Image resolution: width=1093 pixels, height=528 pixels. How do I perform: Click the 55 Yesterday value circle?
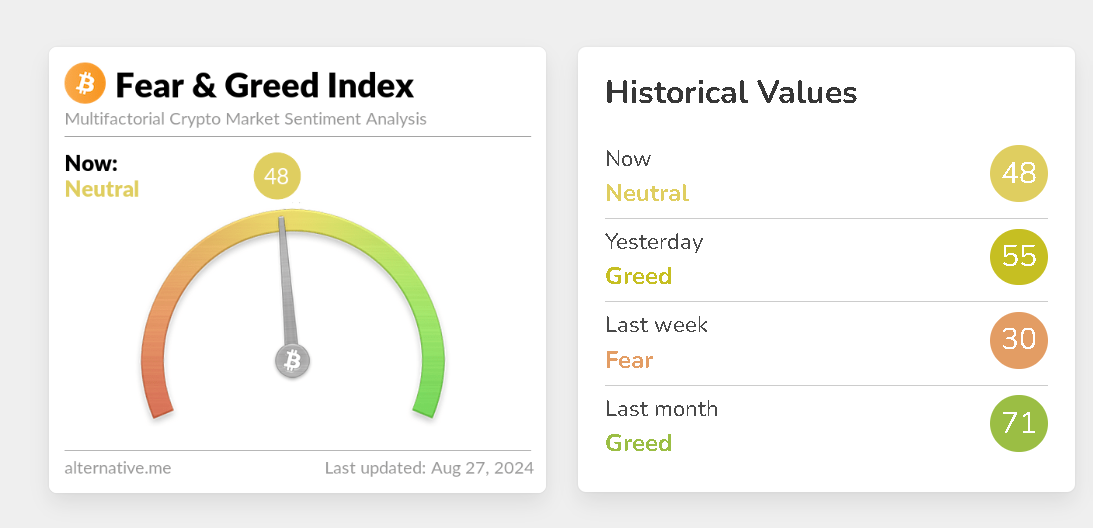point(1018,257)
